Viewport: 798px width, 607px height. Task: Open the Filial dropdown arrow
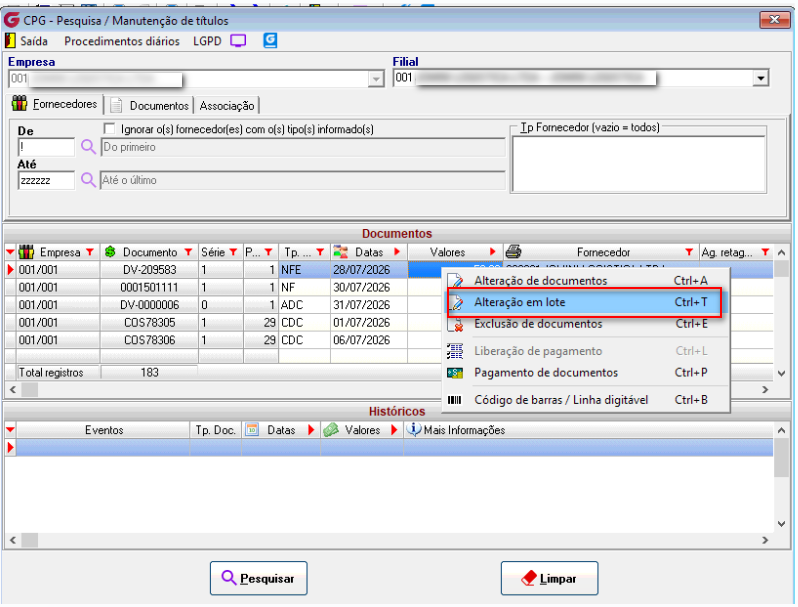(760, 78)
